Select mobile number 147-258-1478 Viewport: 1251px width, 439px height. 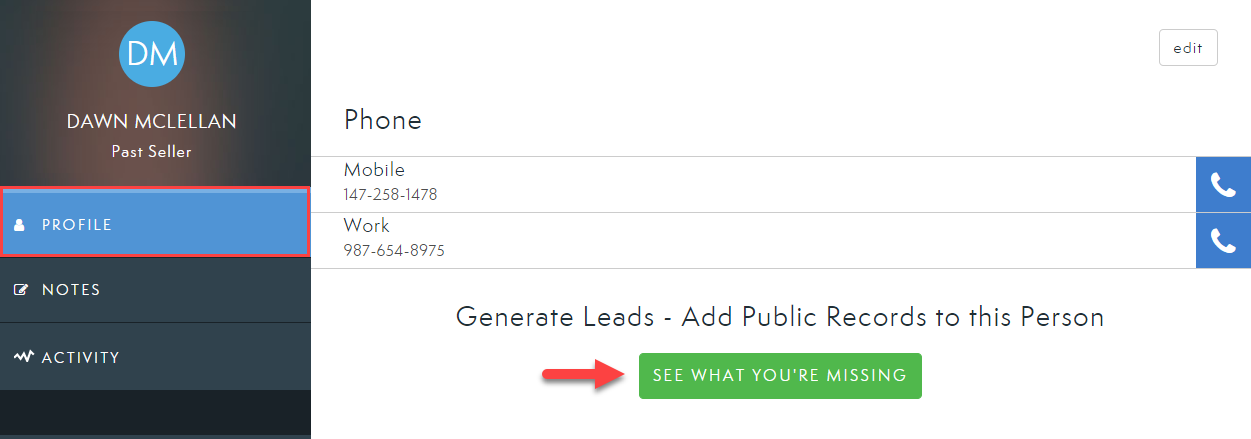[390, 195]
